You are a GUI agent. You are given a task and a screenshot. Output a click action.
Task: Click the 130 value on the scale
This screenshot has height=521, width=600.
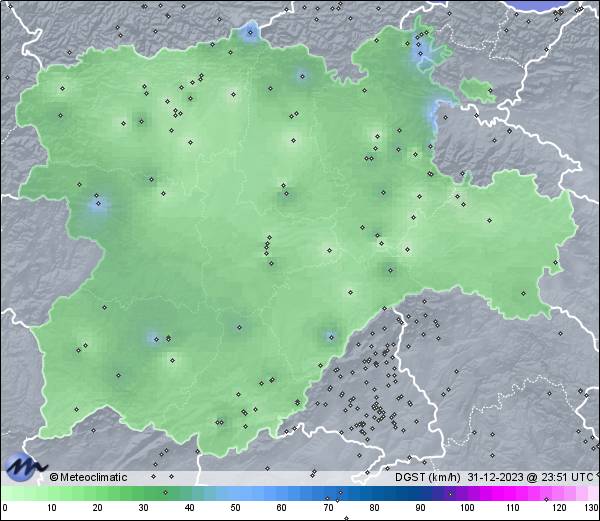(x=592, y=508)
